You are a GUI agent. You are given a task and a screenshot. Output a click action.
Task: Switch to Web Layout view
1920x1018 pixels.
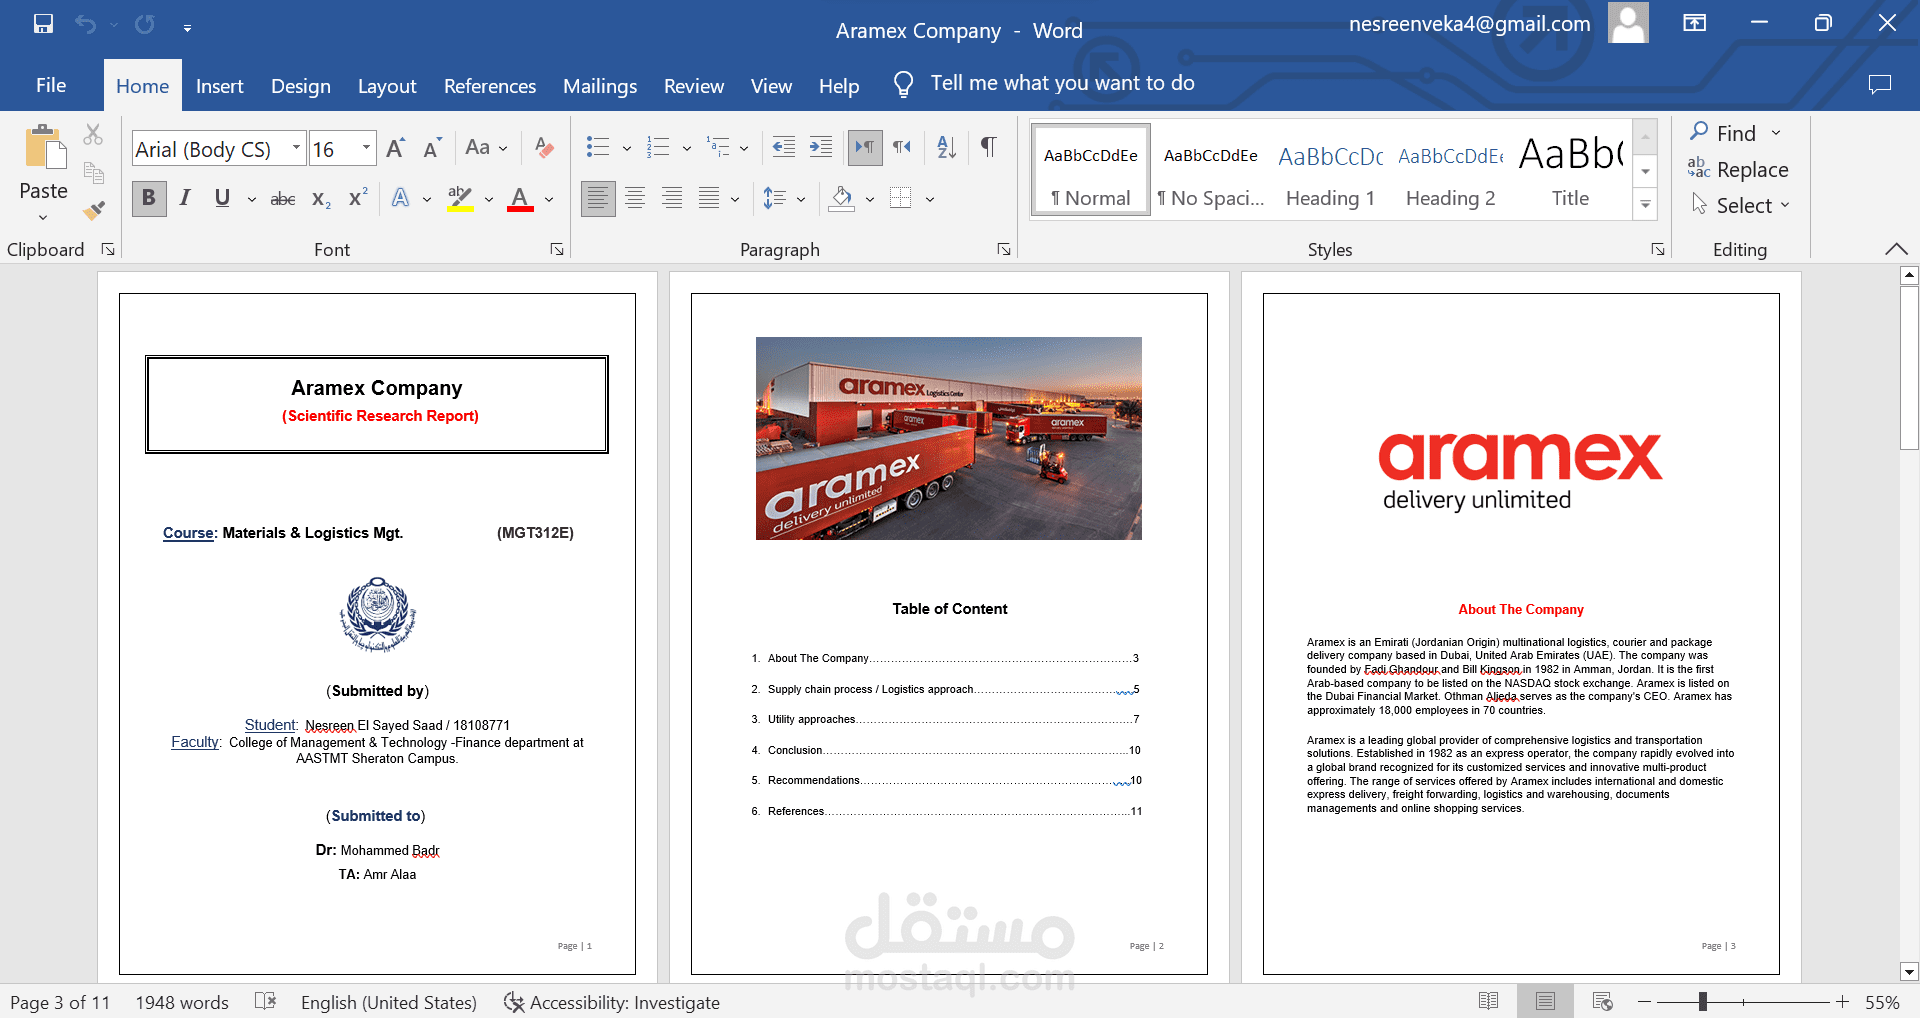1602,1001
